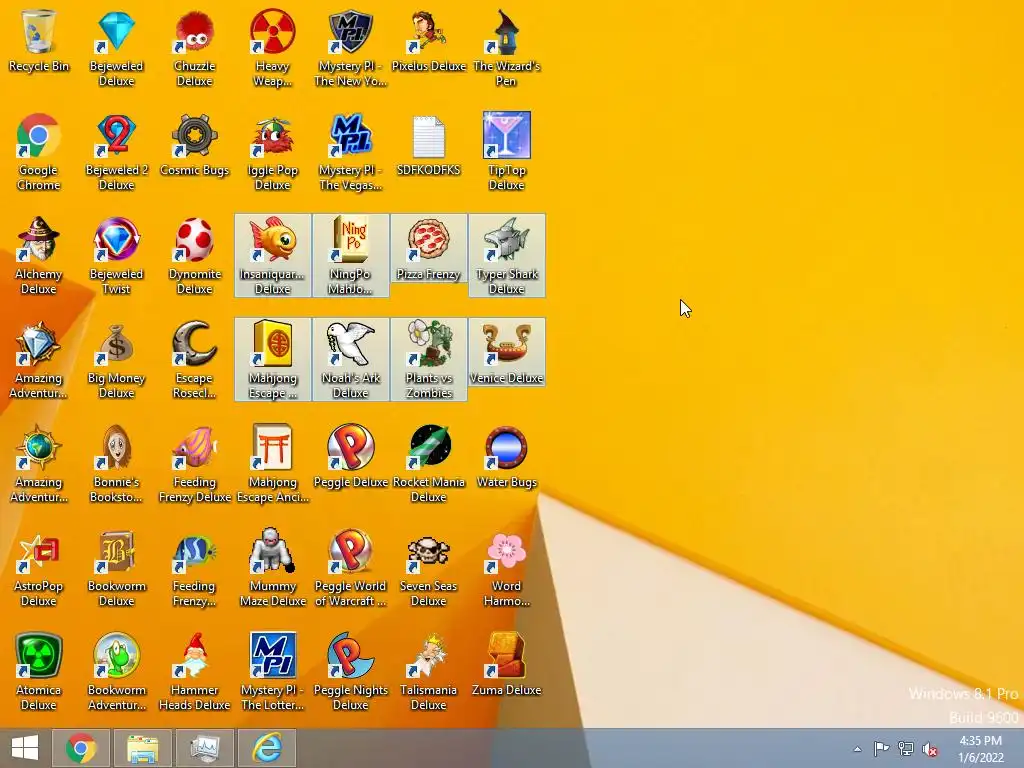Select the Recycle Bin desktop icon
Viewport: 1024px width, 768px height.
[39, 40]
